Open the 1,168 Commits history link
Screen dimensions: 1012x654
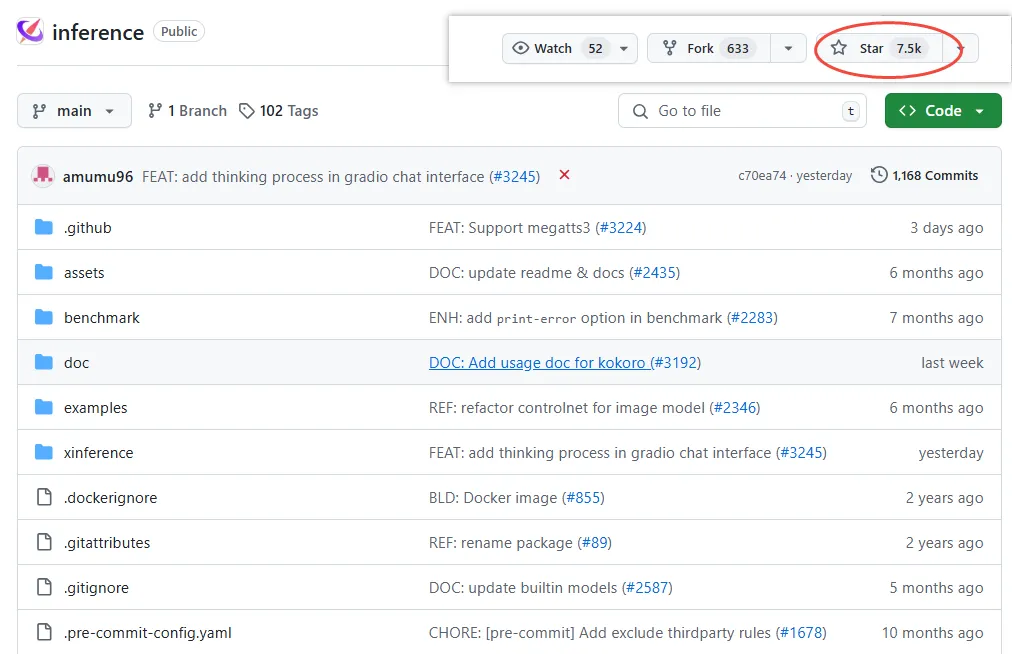[x=924, y=176]
